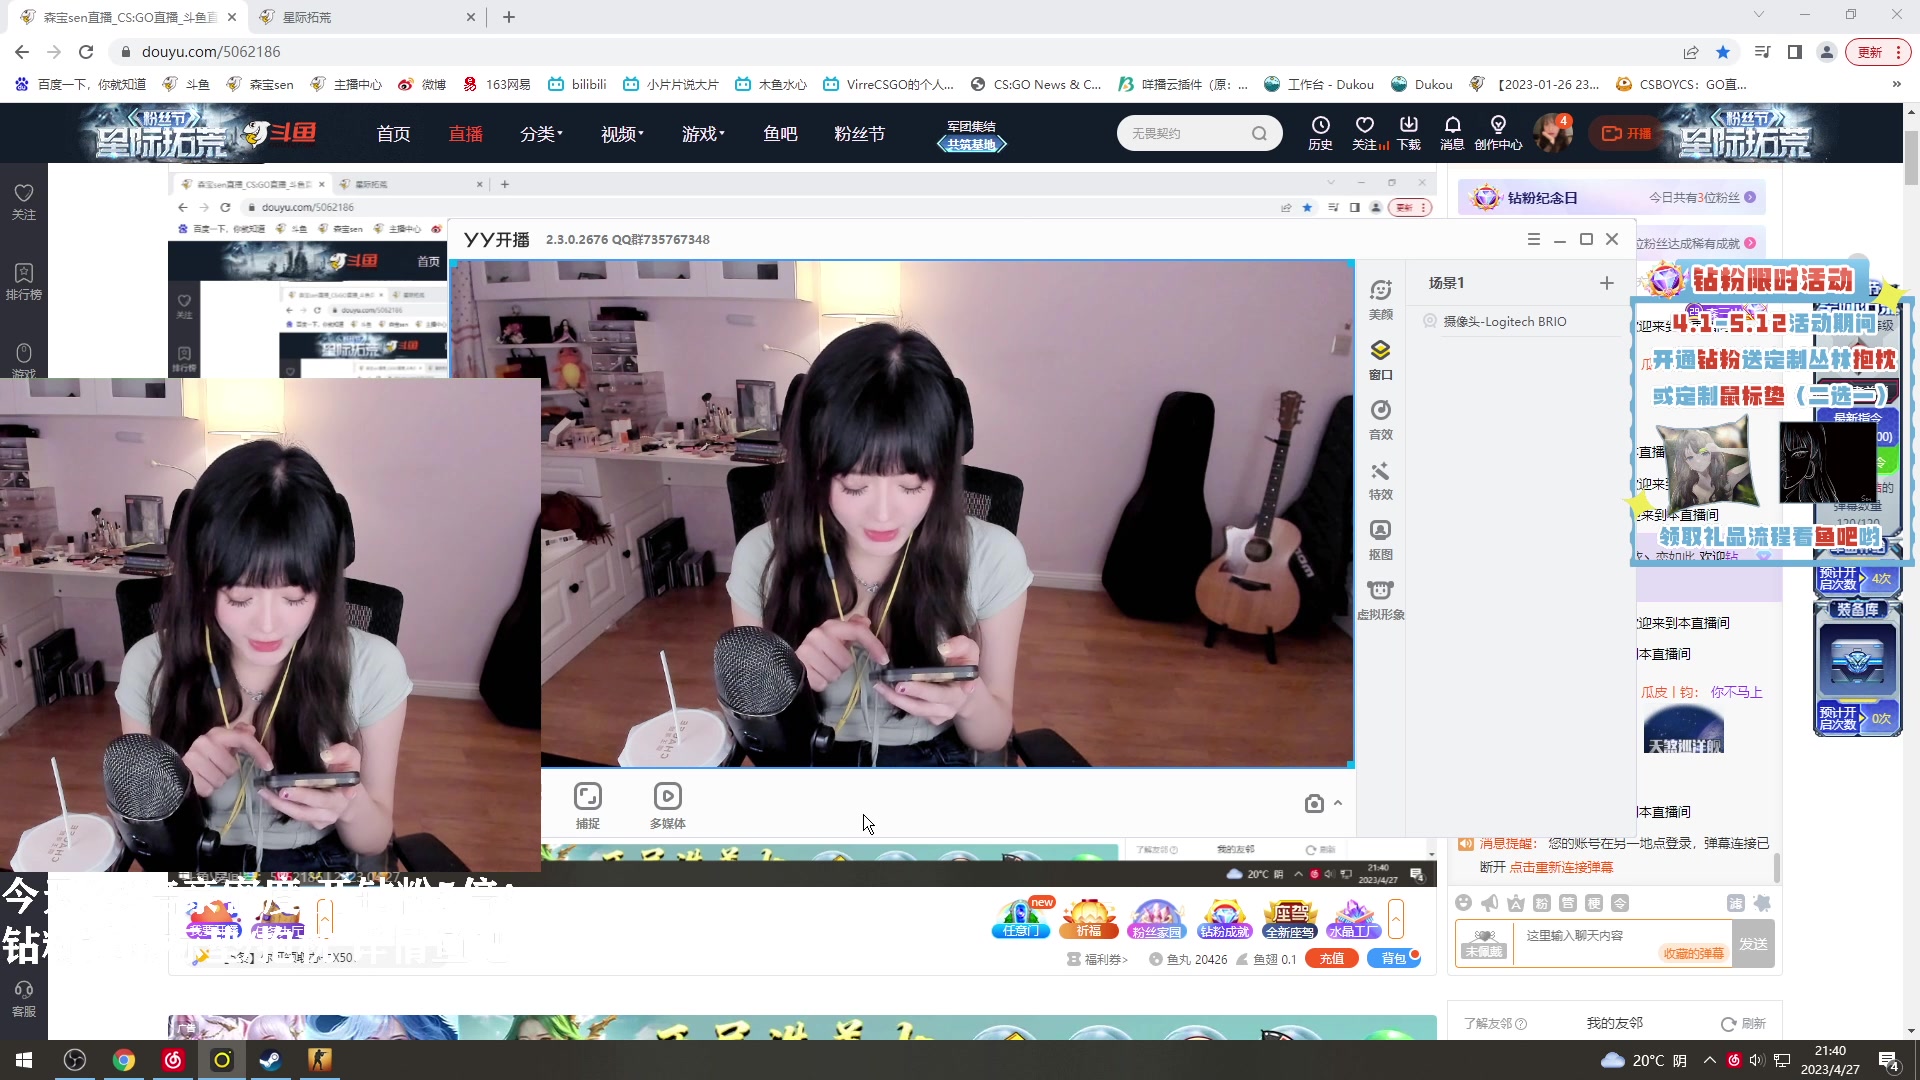The image size is (1920, 1080).
Task: Open the Windows Start menu
Action: click(x=24, y=1060)
